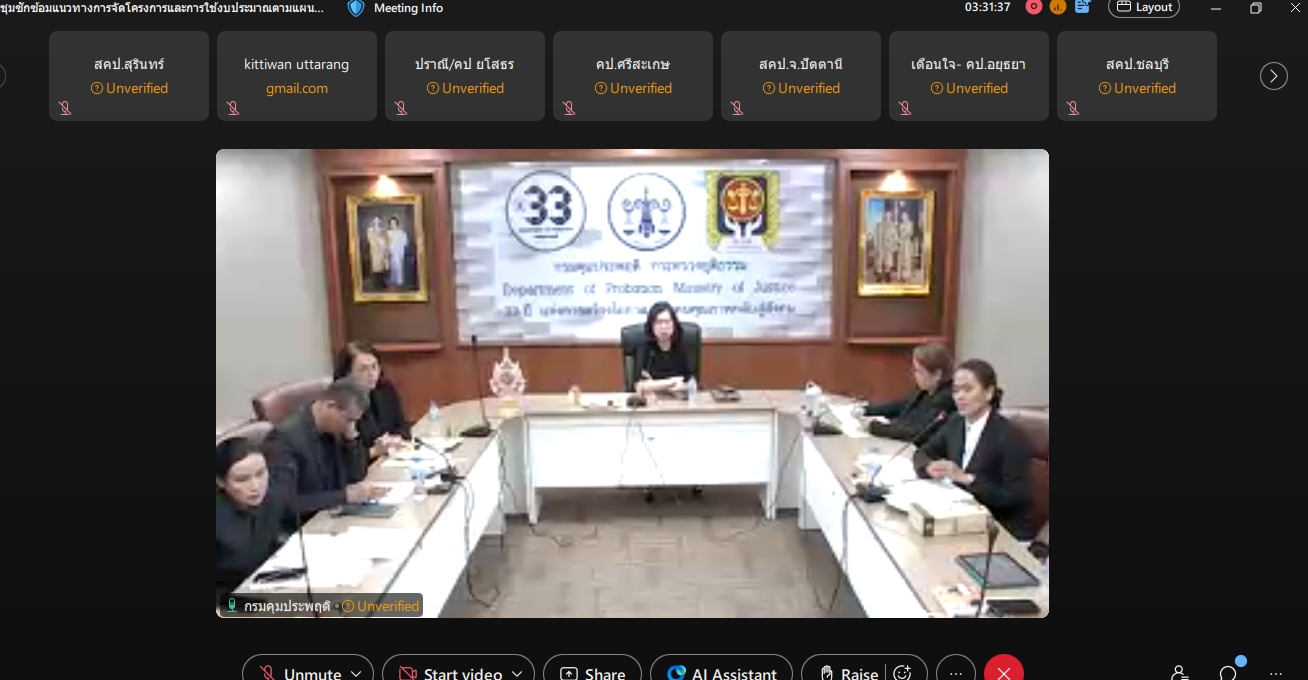Expand audio options arrow next to Unmute

[x=356, y=673]
